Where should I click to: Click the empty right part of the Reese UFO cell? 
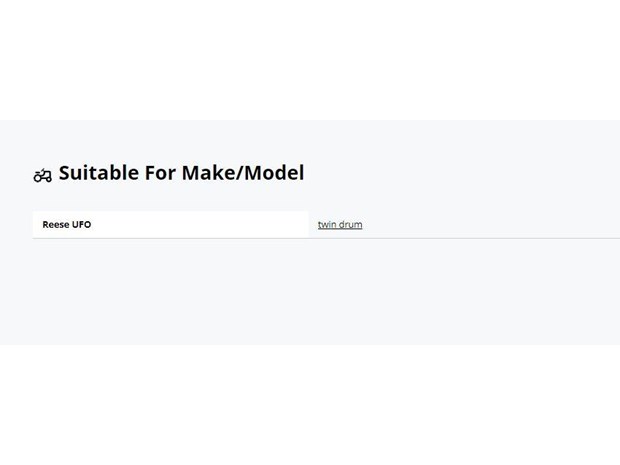200,225
